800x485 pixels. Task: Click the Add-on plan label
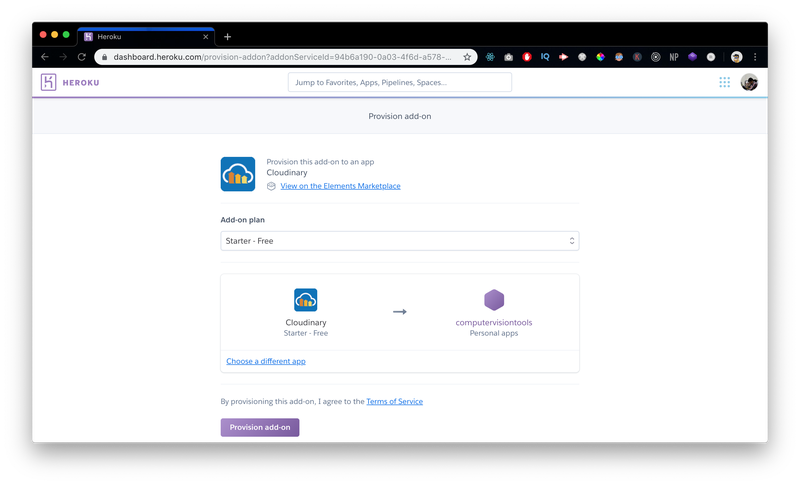pos(242,220)
